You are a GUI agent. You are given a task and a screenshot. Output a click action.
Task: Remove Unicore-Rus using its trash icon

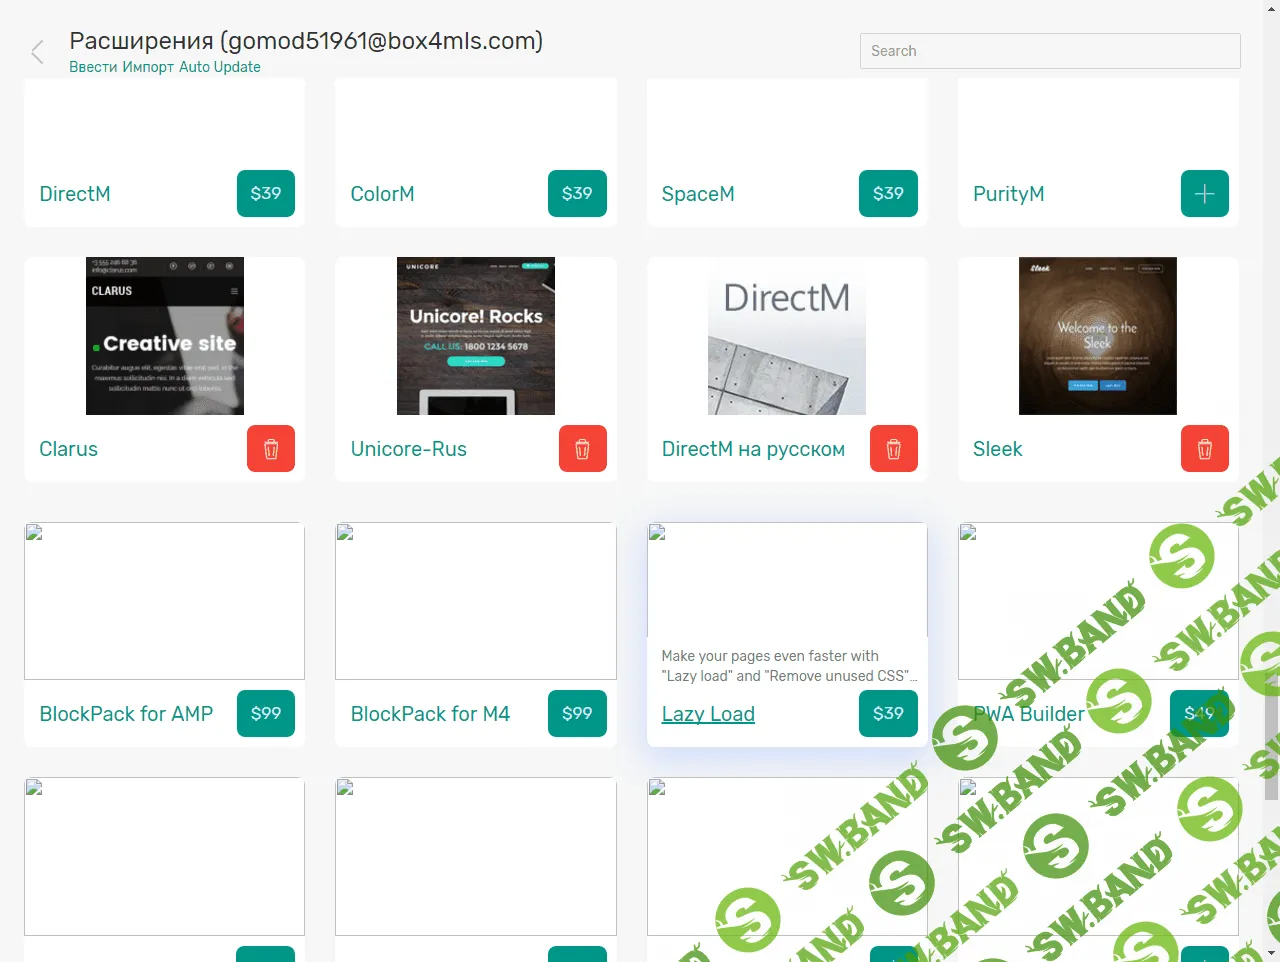pos(582,449)
